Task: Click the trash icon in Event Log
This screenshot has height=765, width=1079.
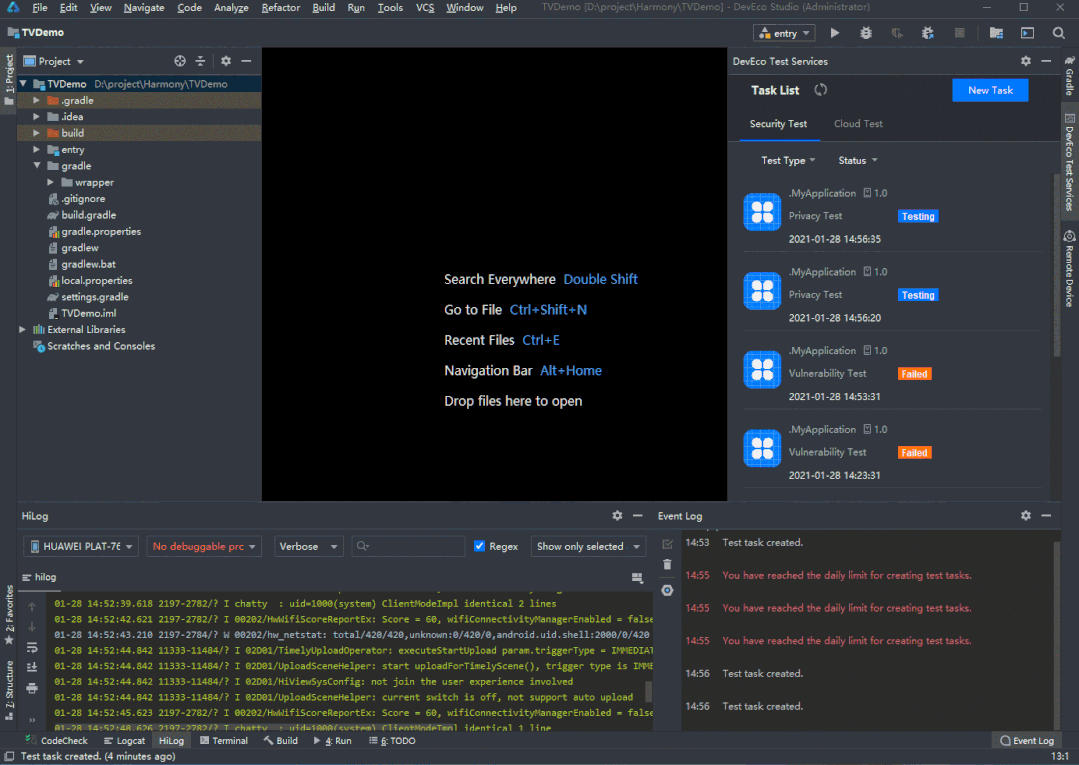Action: click(x=667, y=565)
